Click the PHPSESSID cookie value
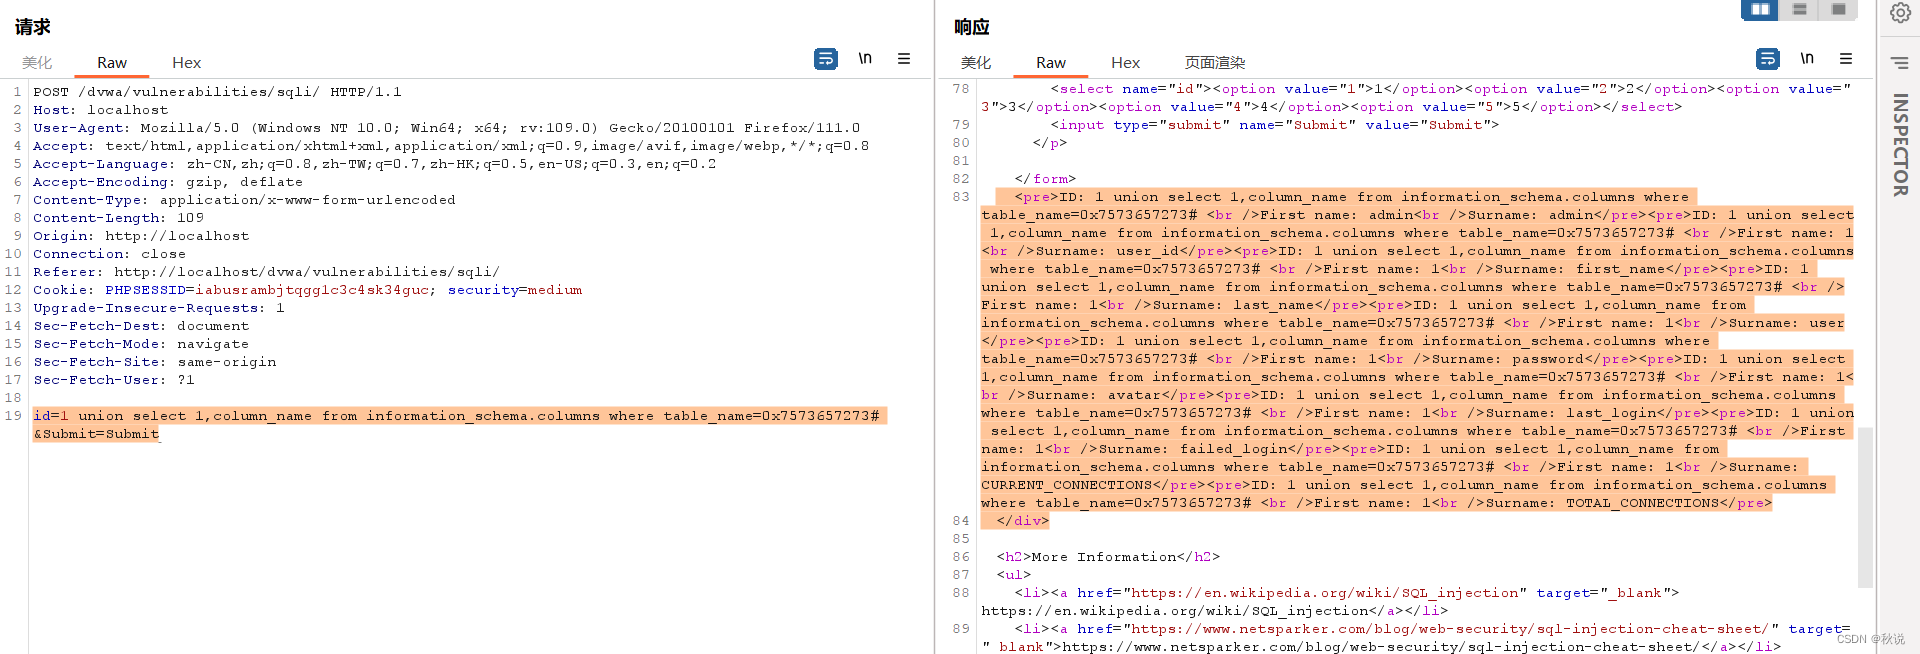 [313, 290]
